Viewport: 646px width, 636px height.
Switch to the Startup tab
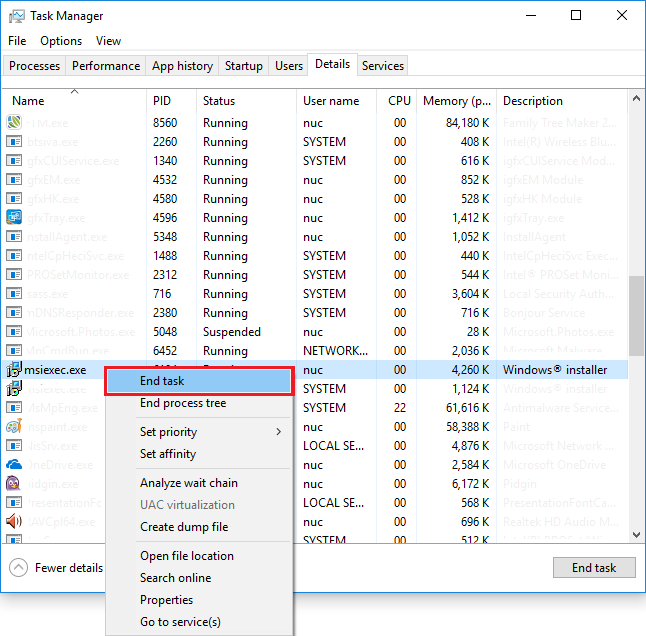(243, 66)
